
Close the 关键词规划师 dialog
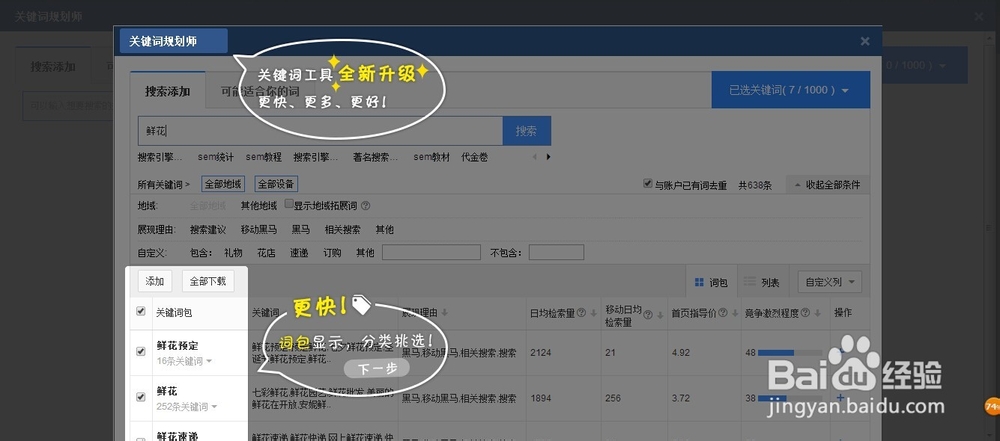865,41
